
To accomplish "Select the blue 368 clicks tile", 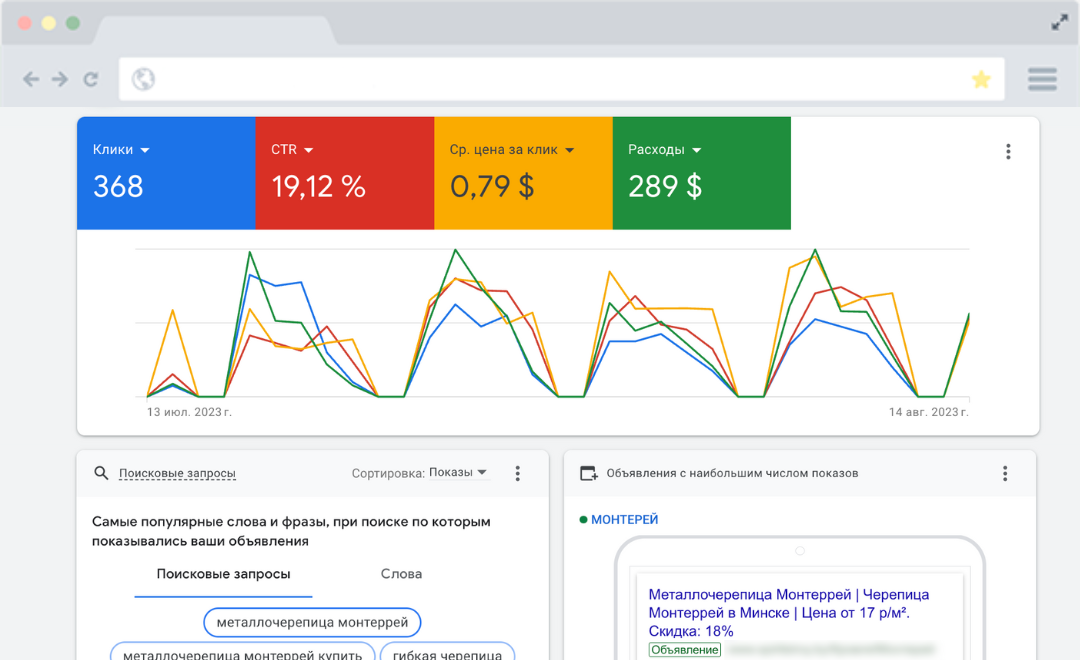I will [166, 173].
